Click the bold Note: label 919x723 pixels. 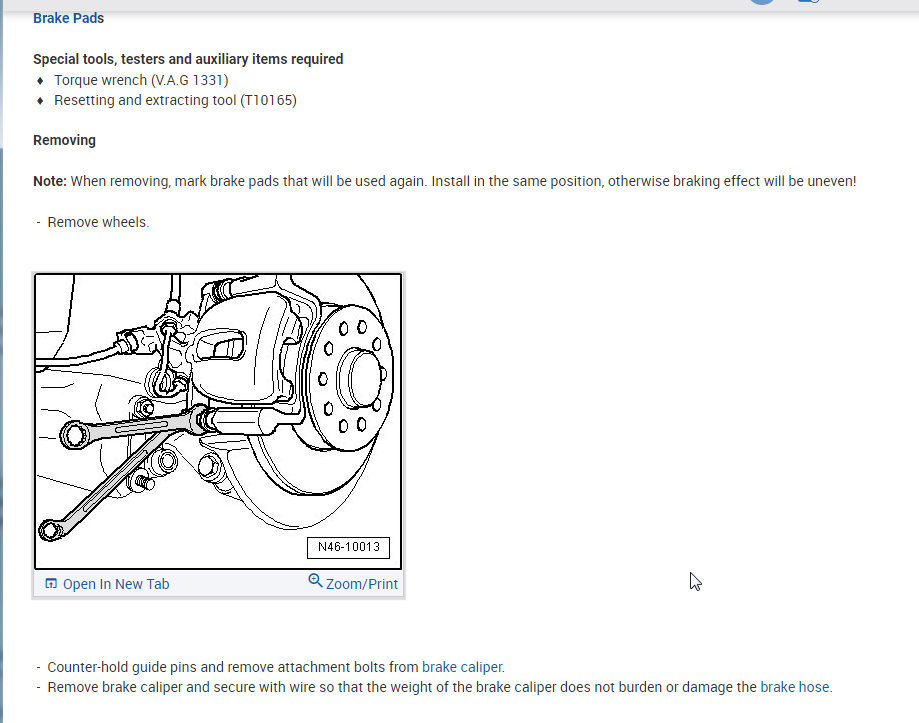coord(50,182)
